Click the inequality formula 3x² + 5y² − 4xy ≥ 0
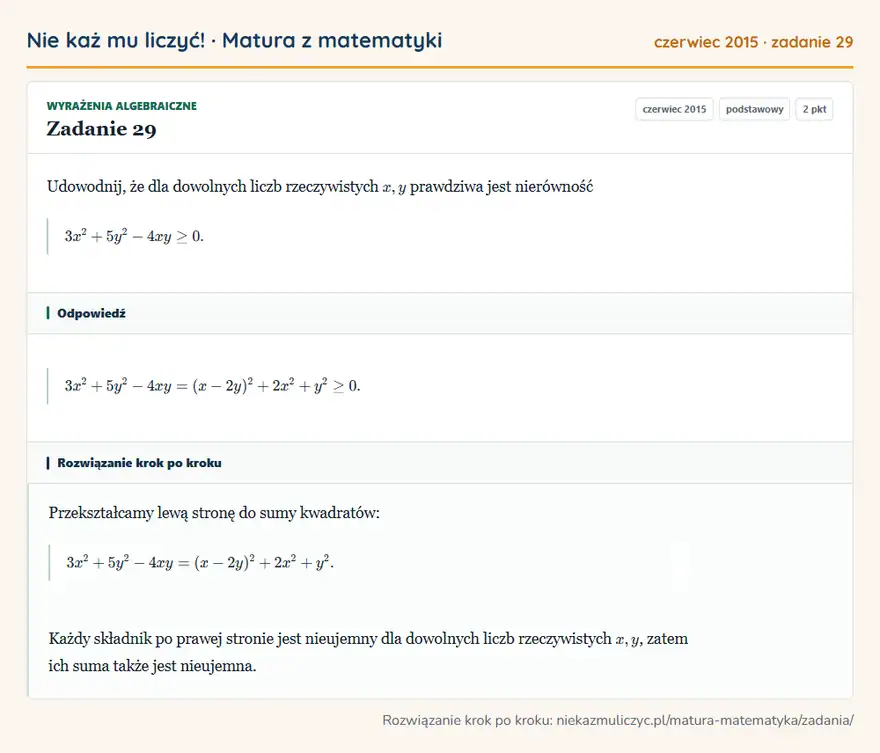Viewport: 880px width, 753px height. [134, 236]
